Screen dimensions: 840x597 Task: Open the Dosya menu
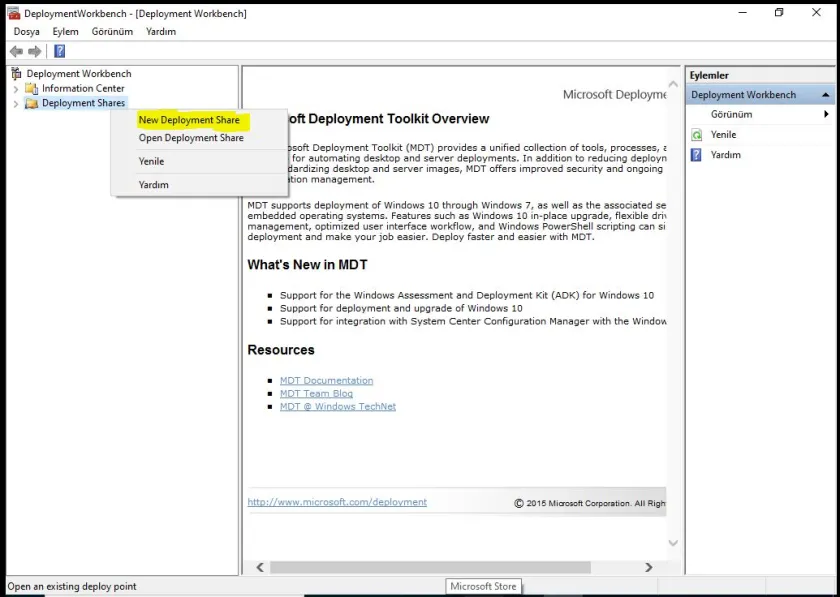(27, 31)
